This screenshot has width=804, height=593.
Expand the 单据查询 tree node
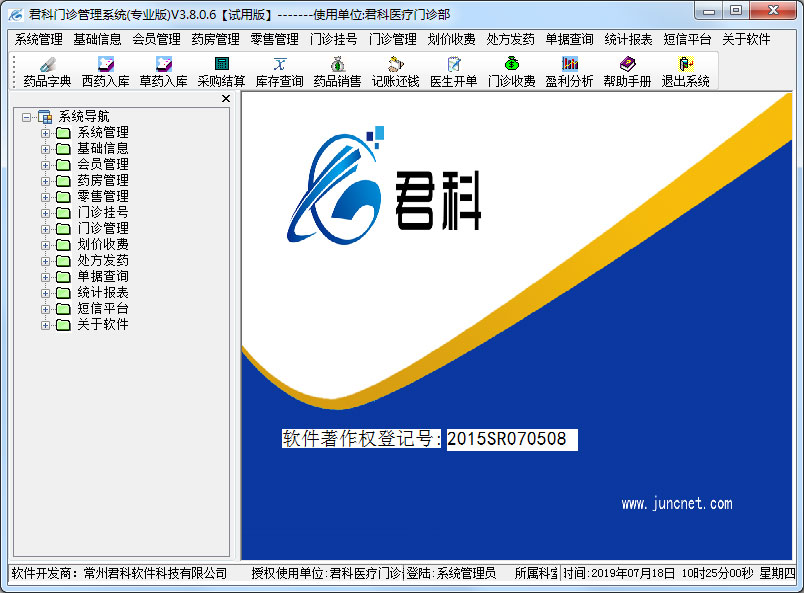click(x=45, y=277)
